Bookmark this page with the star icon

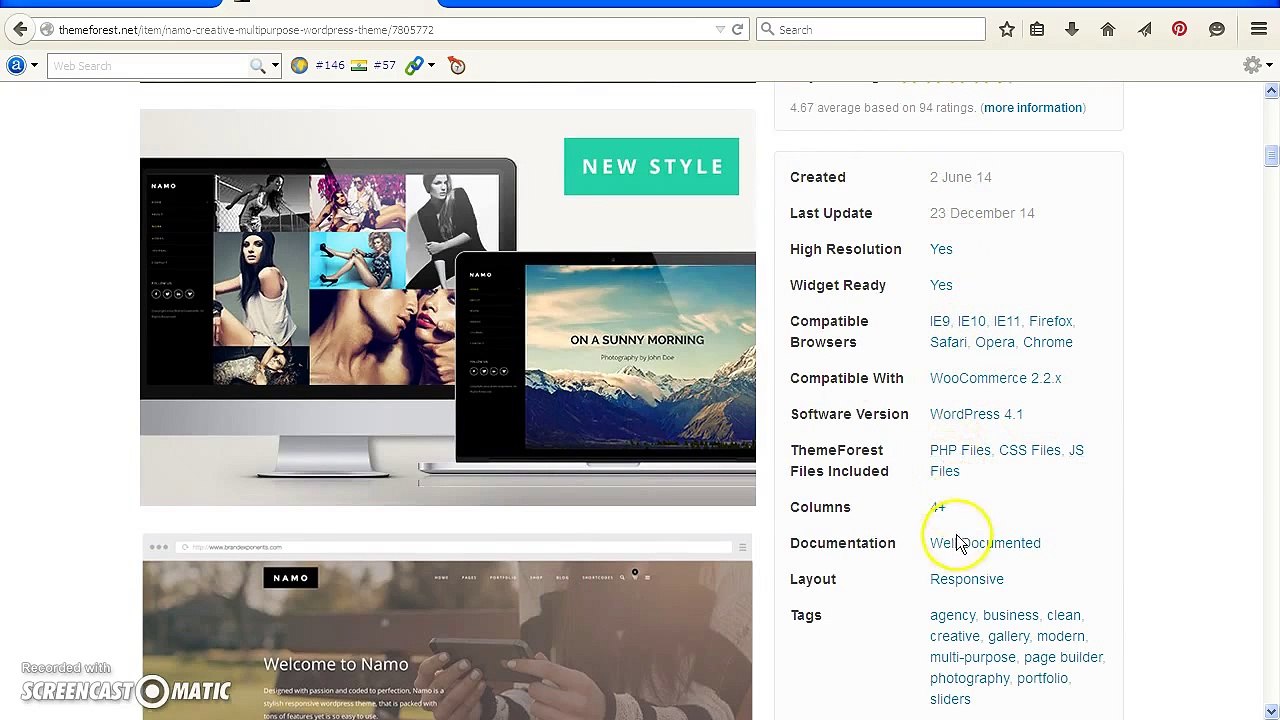pyautogui.click(x=1007, y=29)
